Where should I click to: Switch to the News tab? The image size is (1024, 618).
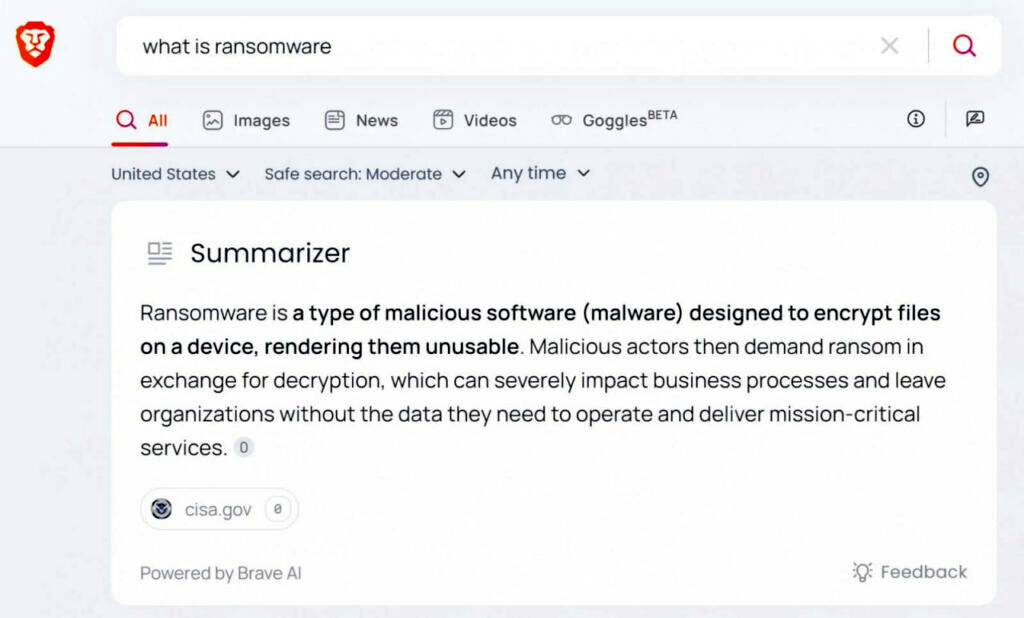point(361,120)
